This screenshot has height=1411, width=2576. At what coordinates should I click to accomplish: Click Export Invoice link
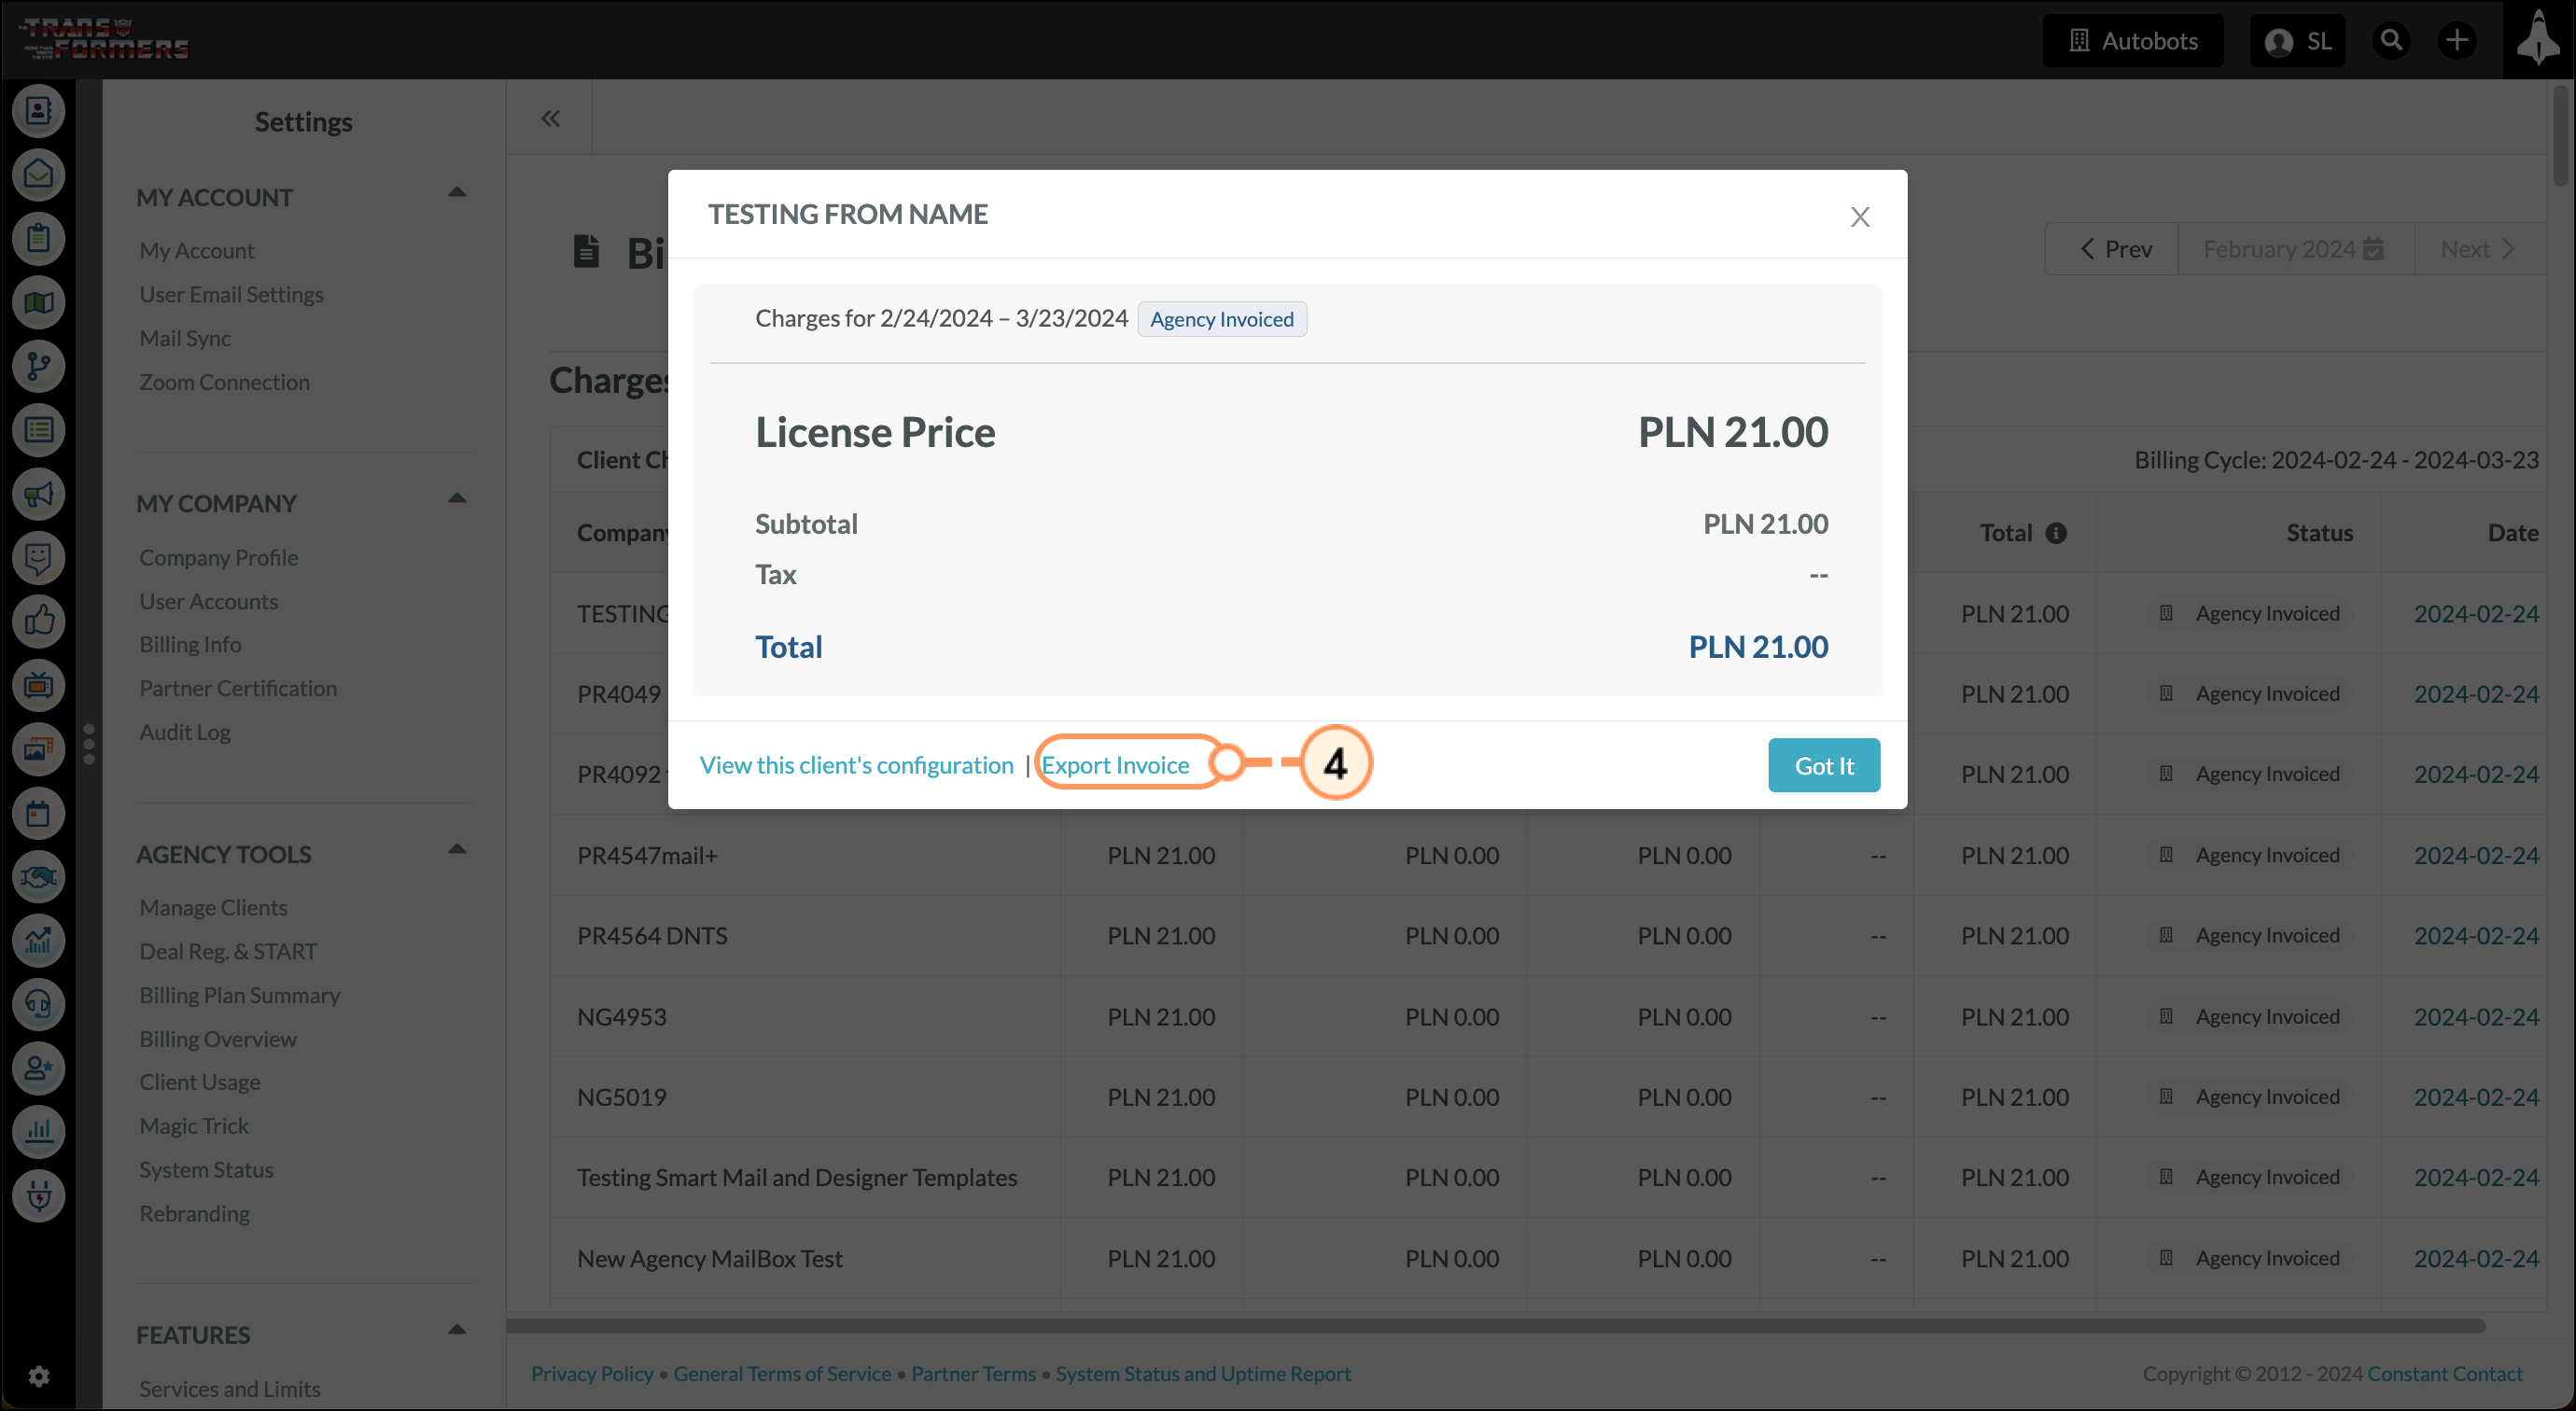coord(1116,766)
